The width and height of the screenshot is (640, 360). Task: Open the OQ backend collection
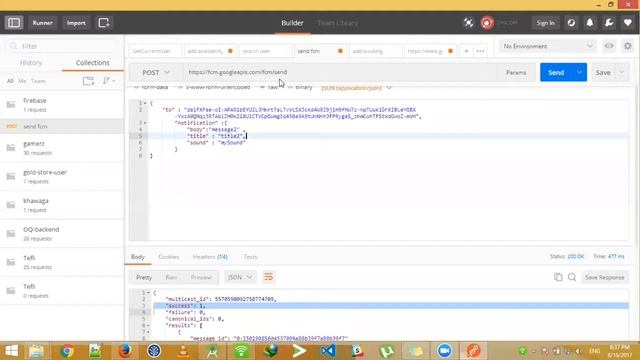click(x=62, y=233)
